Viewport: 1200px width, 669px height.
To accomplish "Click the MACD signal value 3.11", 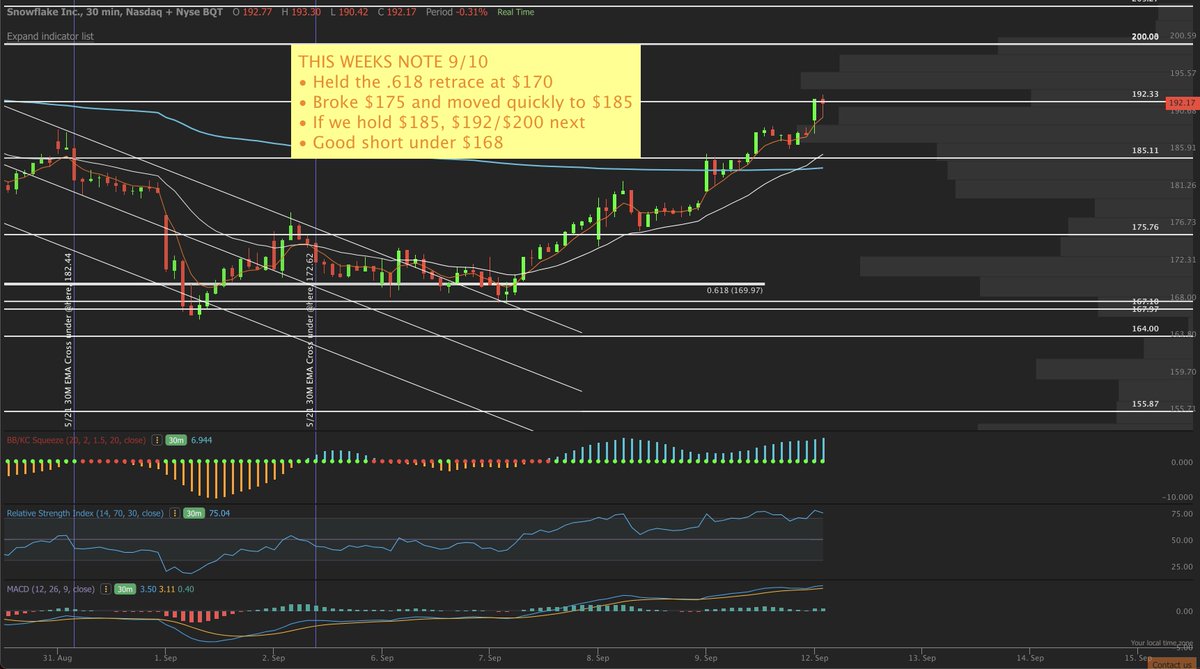I will click(165, 590).
